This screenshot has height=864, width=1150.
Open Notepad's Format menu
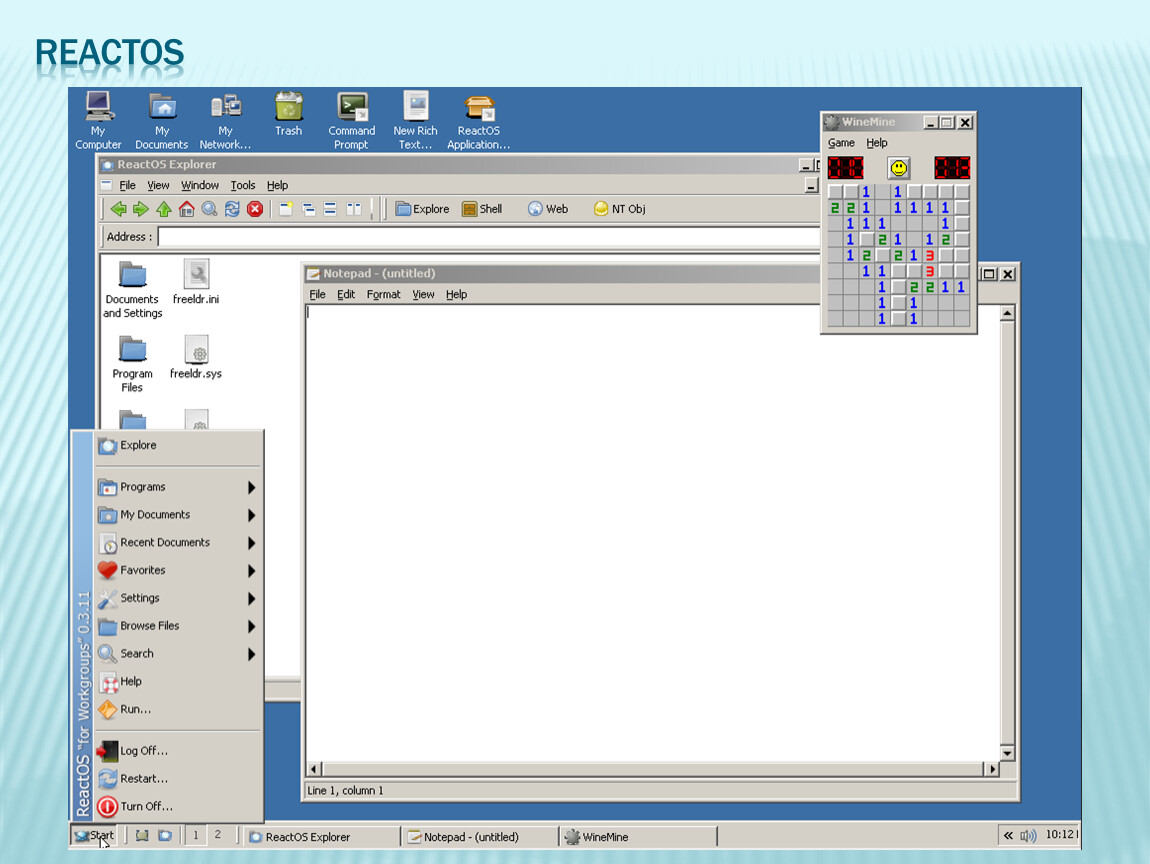tap(384, 295)
